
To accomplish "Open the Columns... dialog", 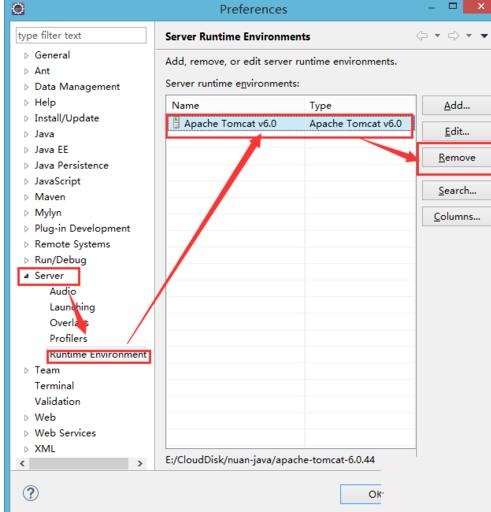I will [457, 216].
